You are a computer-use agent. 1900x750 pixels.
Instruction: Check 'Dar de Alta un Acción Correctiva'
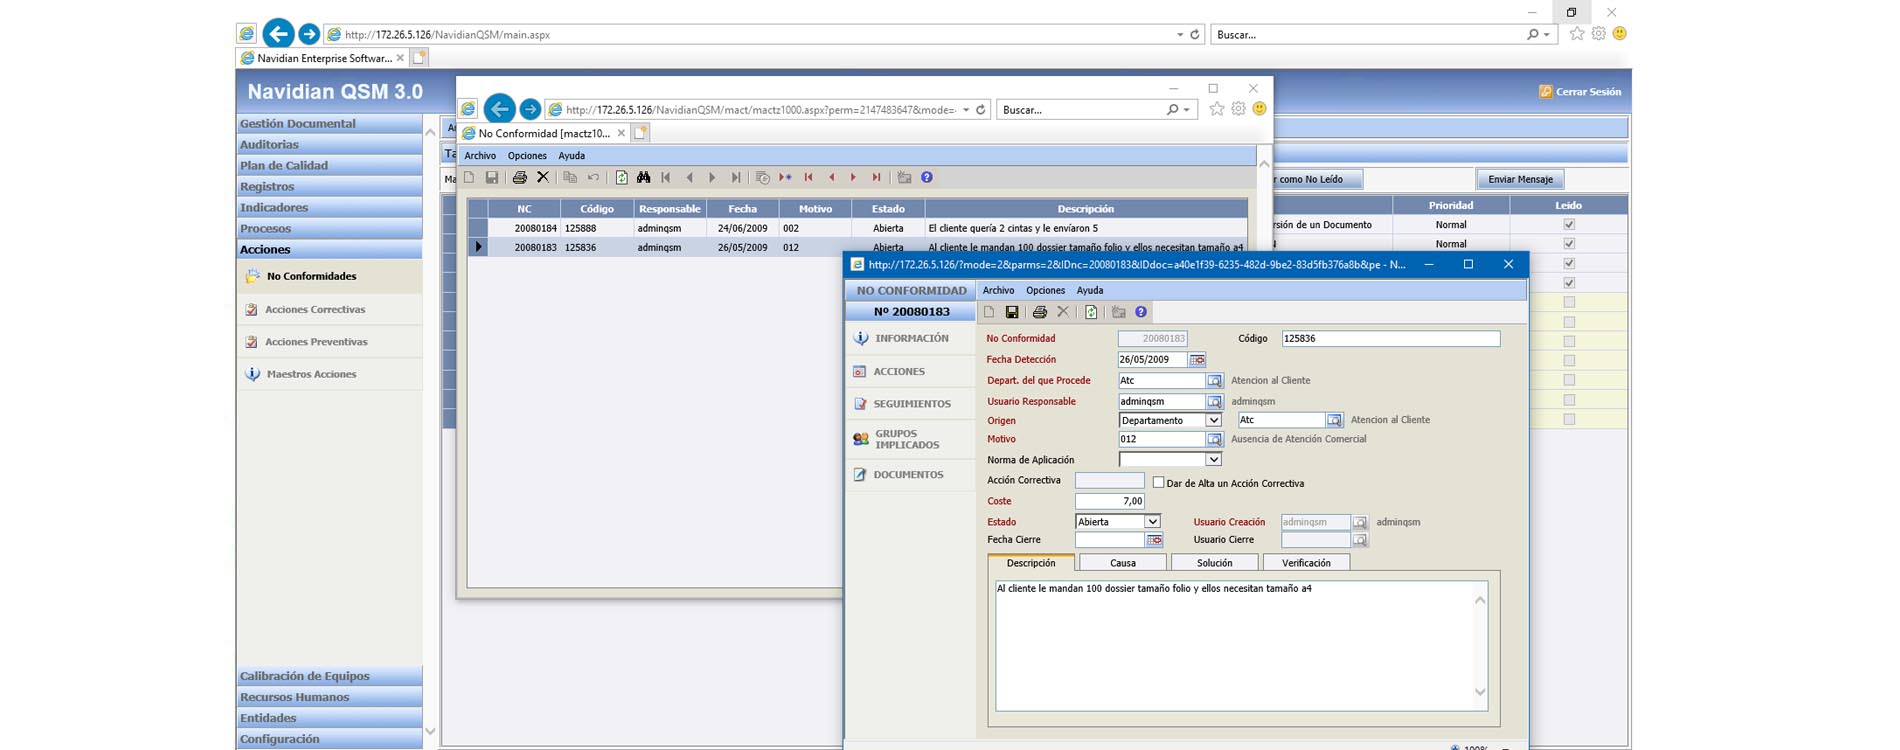tap(1158, 483)
